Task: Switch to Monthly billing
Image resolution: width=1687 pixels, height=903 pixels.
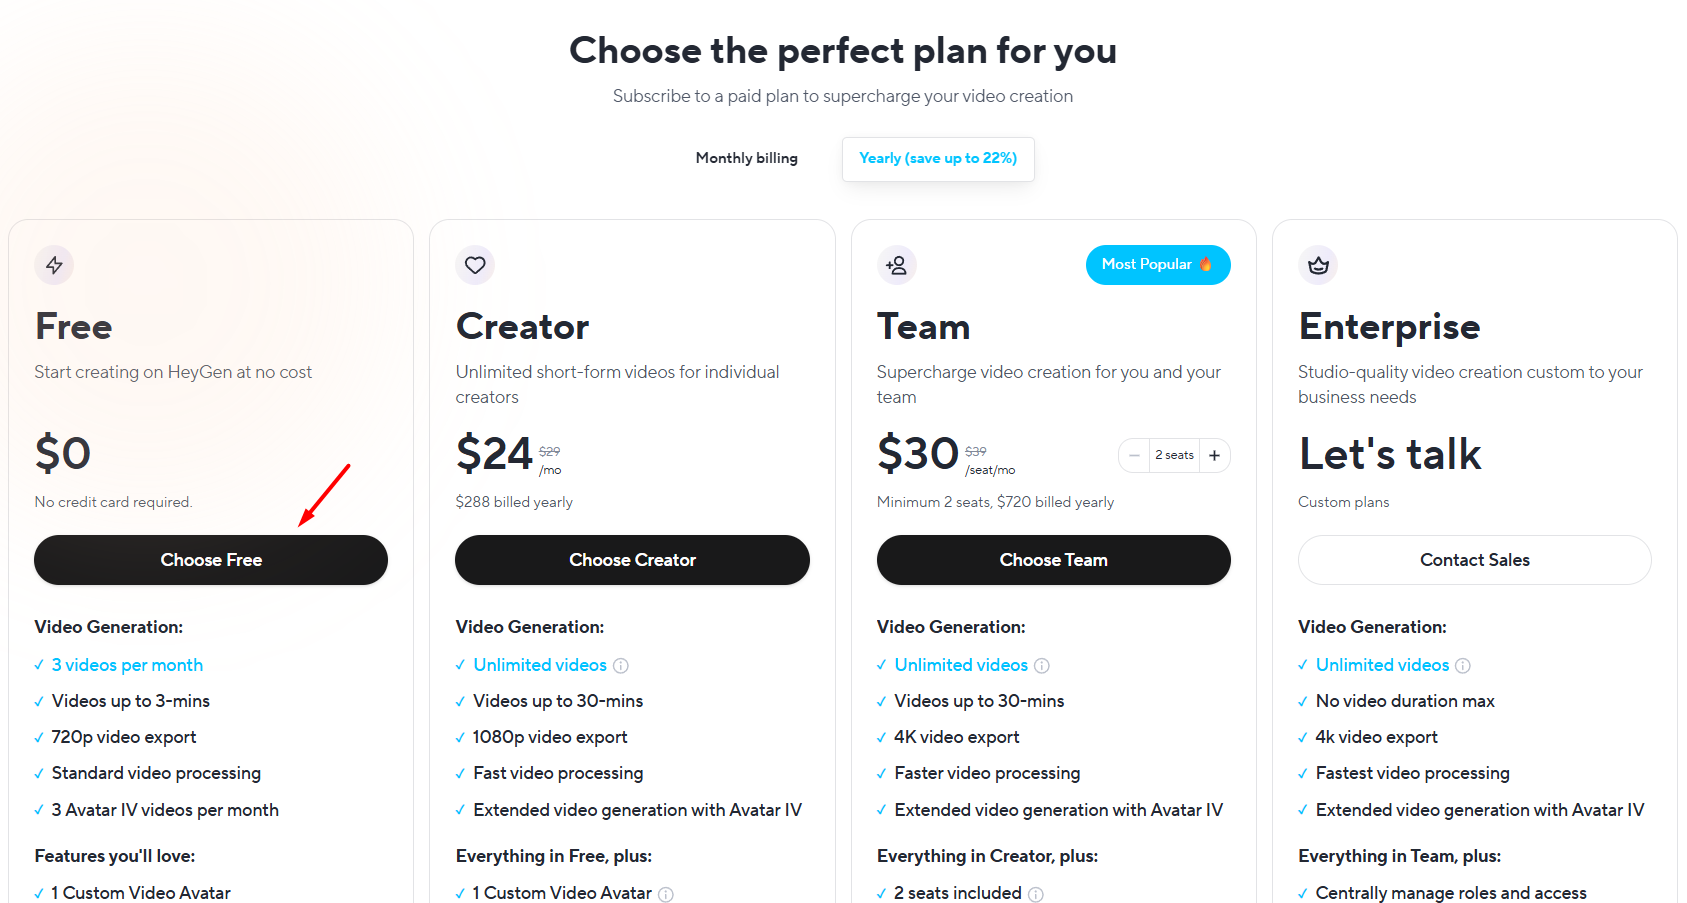Action: coord(747,158)
